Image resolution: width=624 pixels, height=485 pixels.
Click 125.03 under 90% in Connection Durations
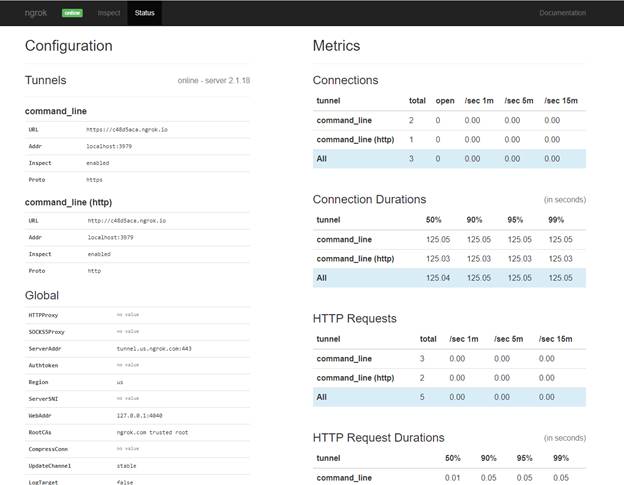coord(479,259)
